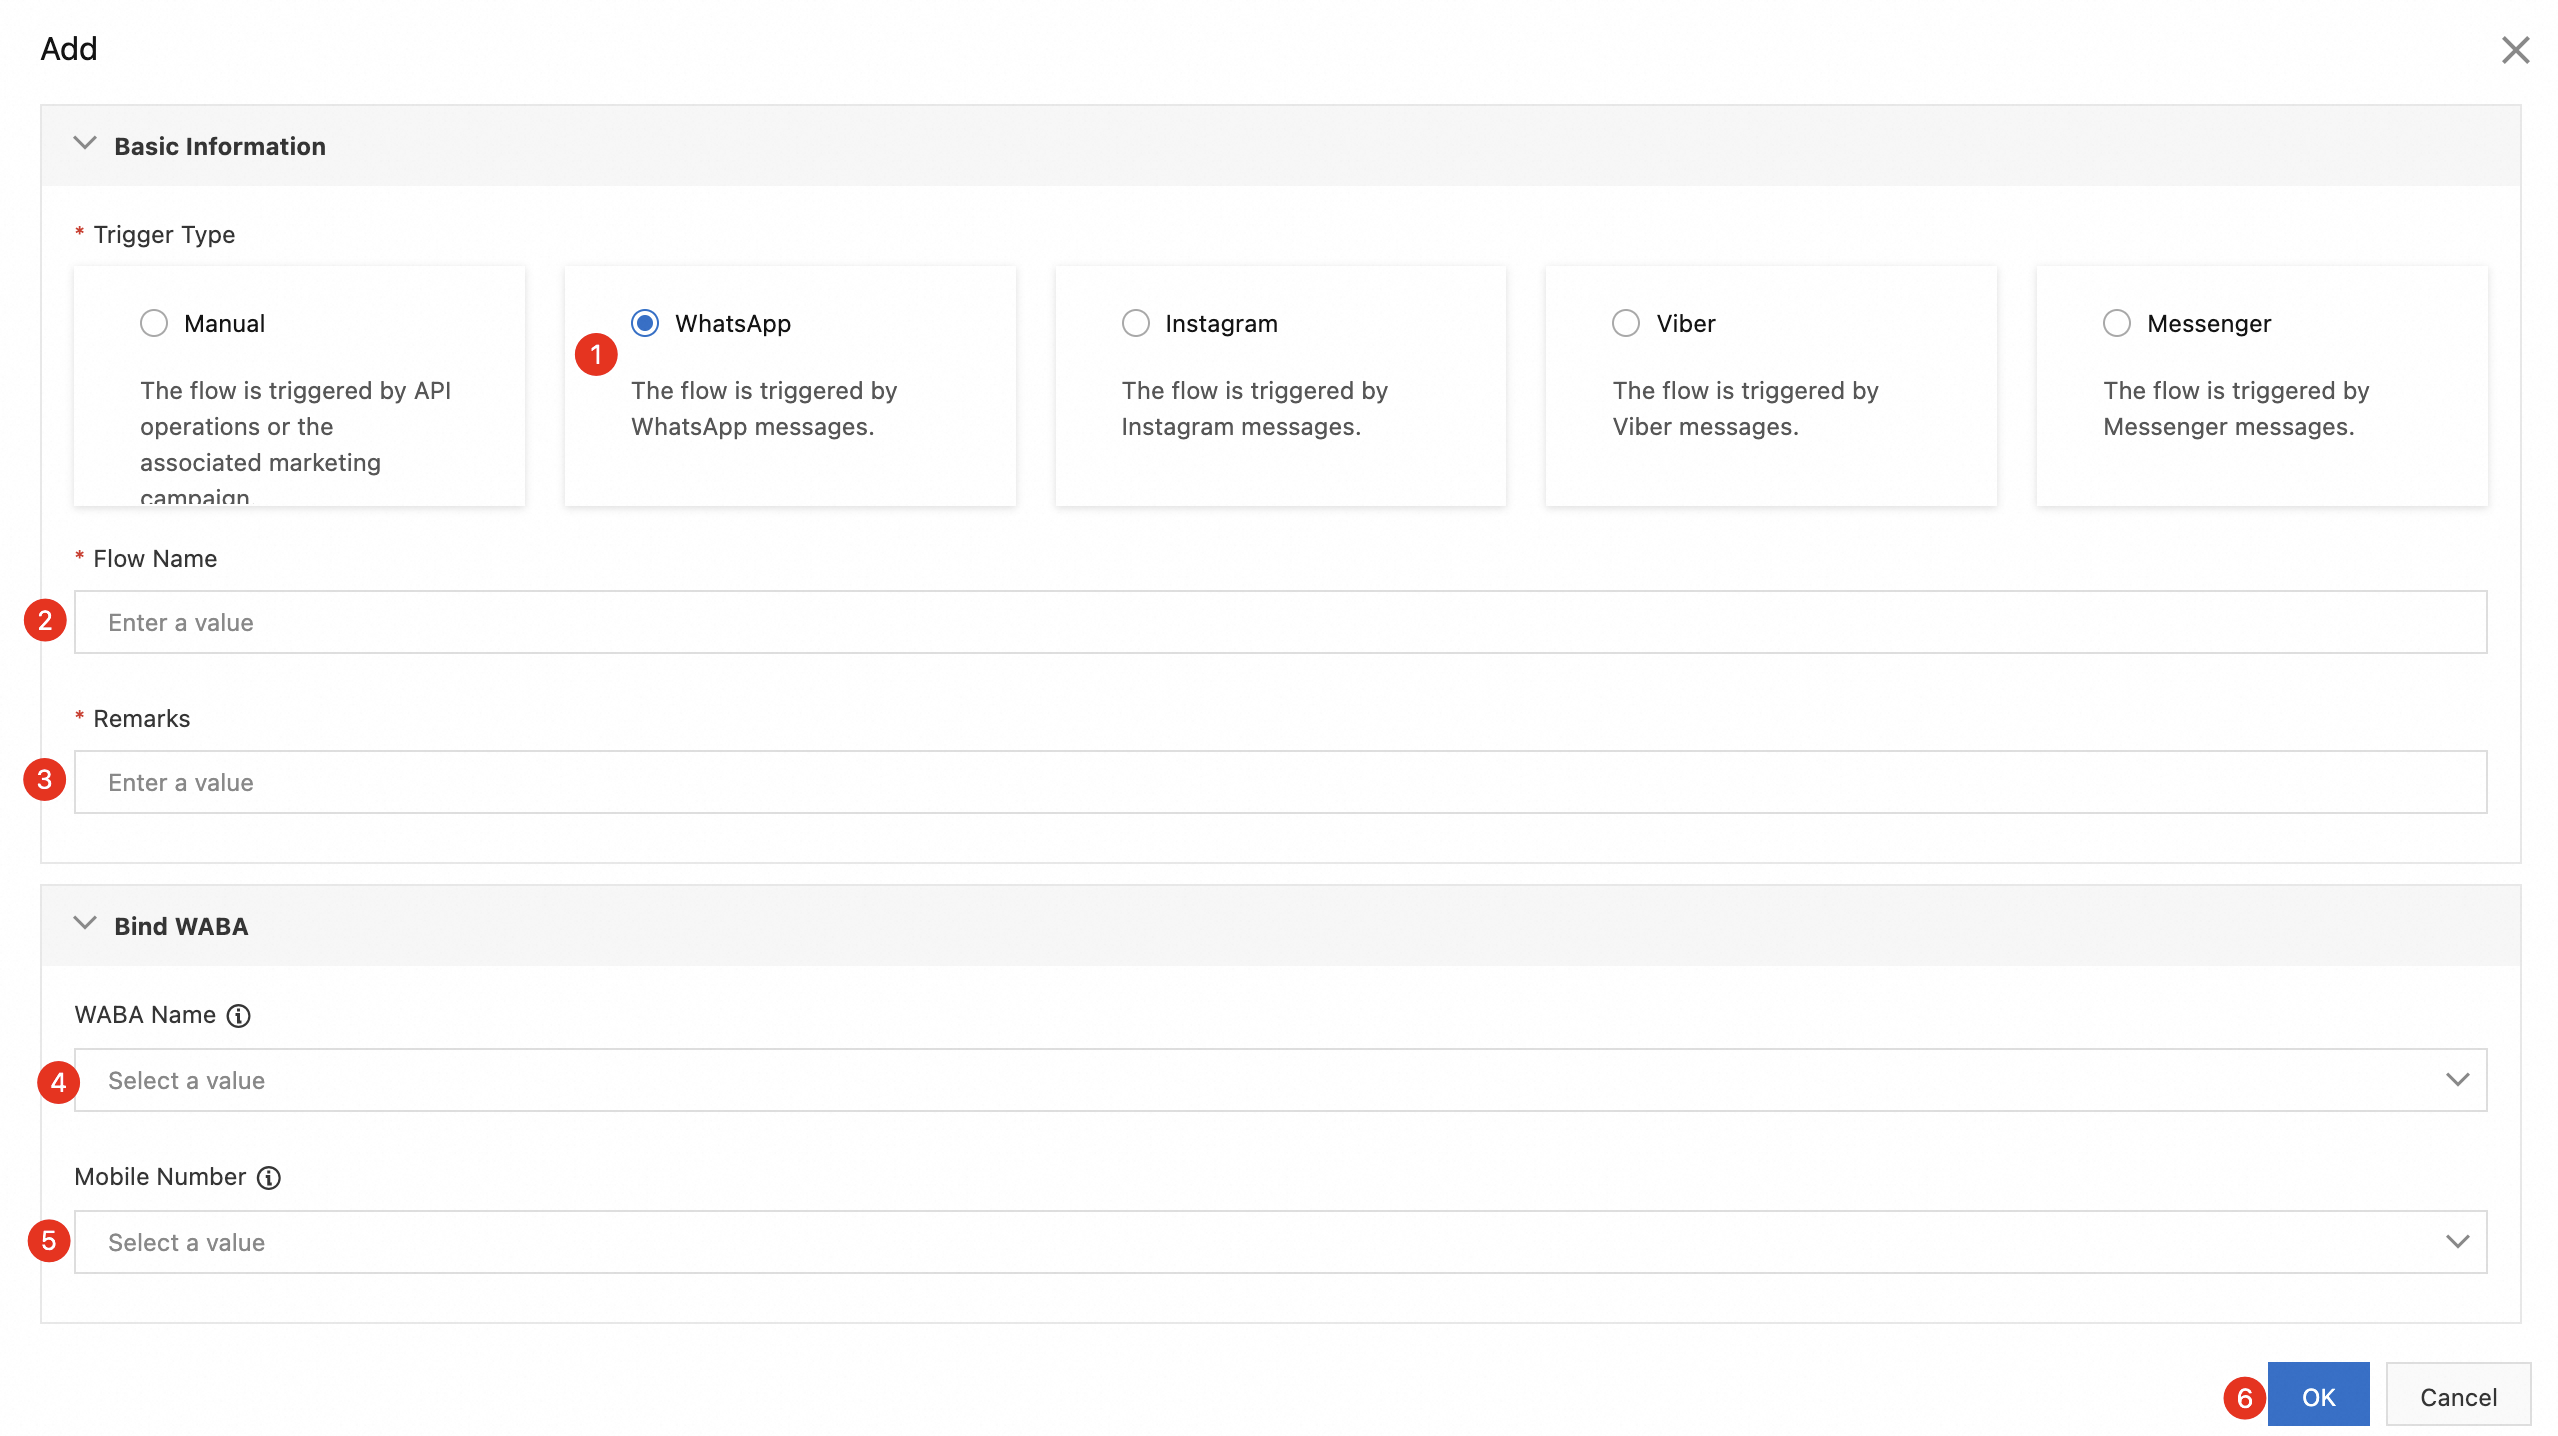Select the WhatsApp trigger type radio

coord(645,324)
